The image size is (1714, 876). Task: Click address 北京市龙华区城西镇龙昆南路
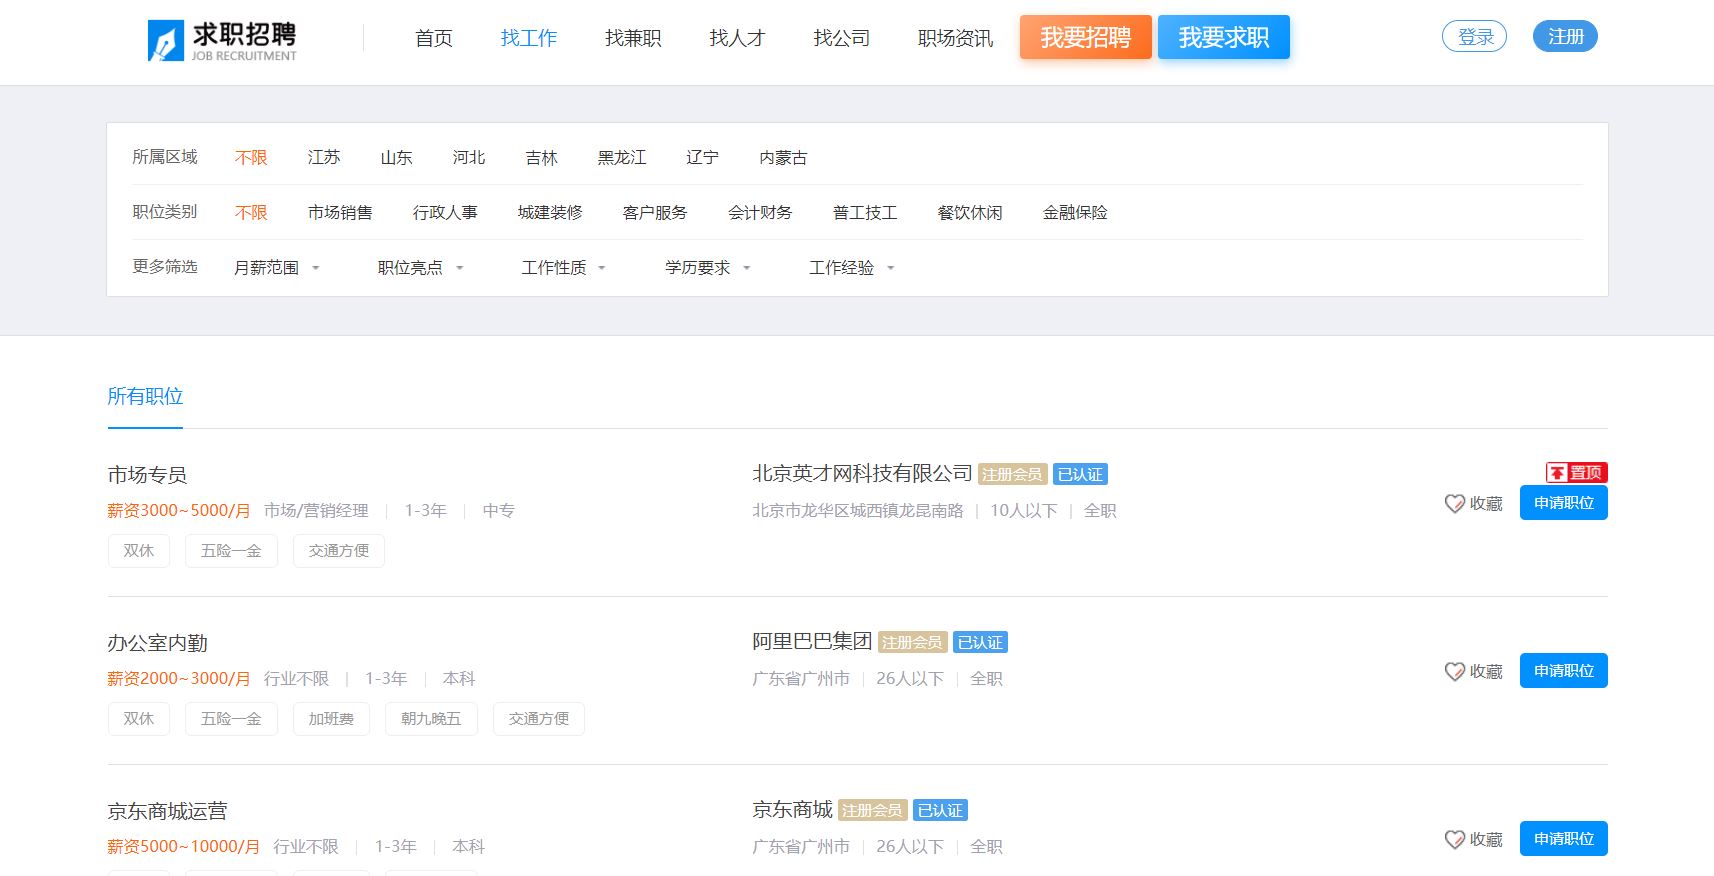click(x=858, y=511)
